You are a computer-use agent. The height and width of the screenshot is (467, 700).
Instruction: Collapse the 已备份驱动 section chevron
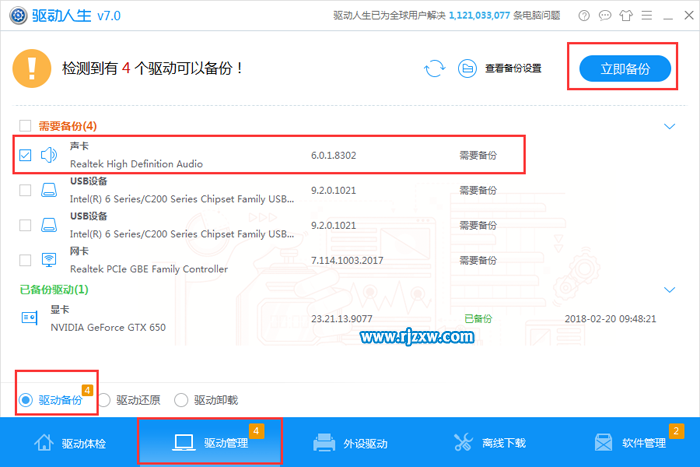pos(670,290)
